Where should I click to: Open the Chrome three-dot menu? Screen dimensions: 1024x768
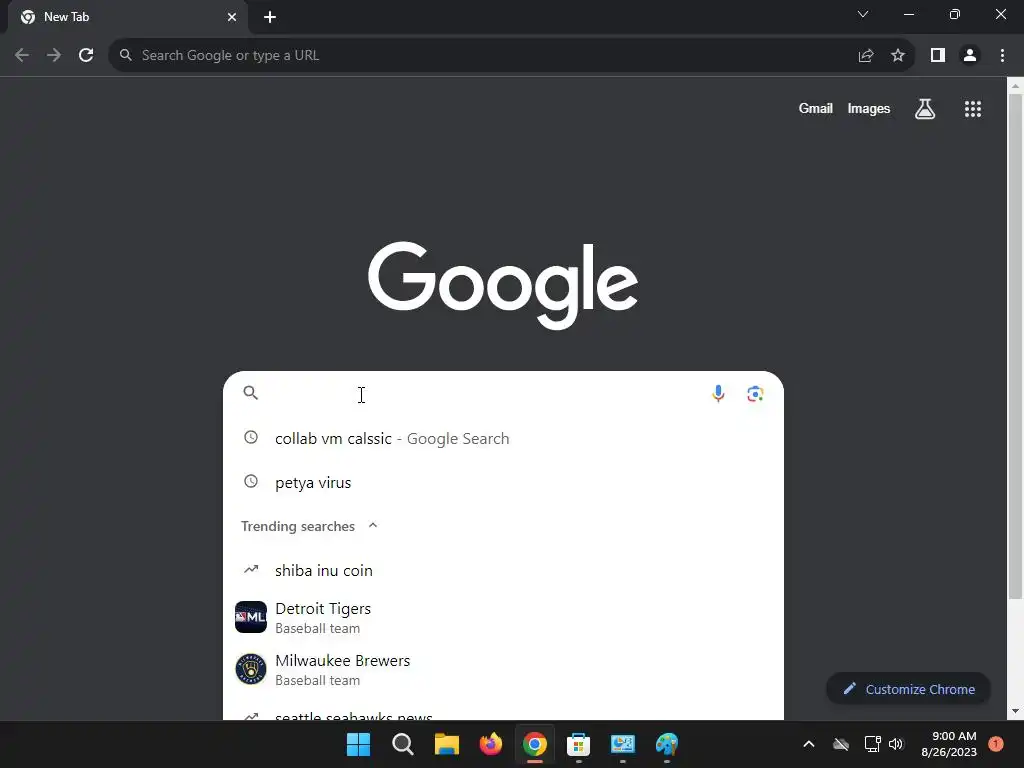pyautogui.click(x=1002, y=56)
